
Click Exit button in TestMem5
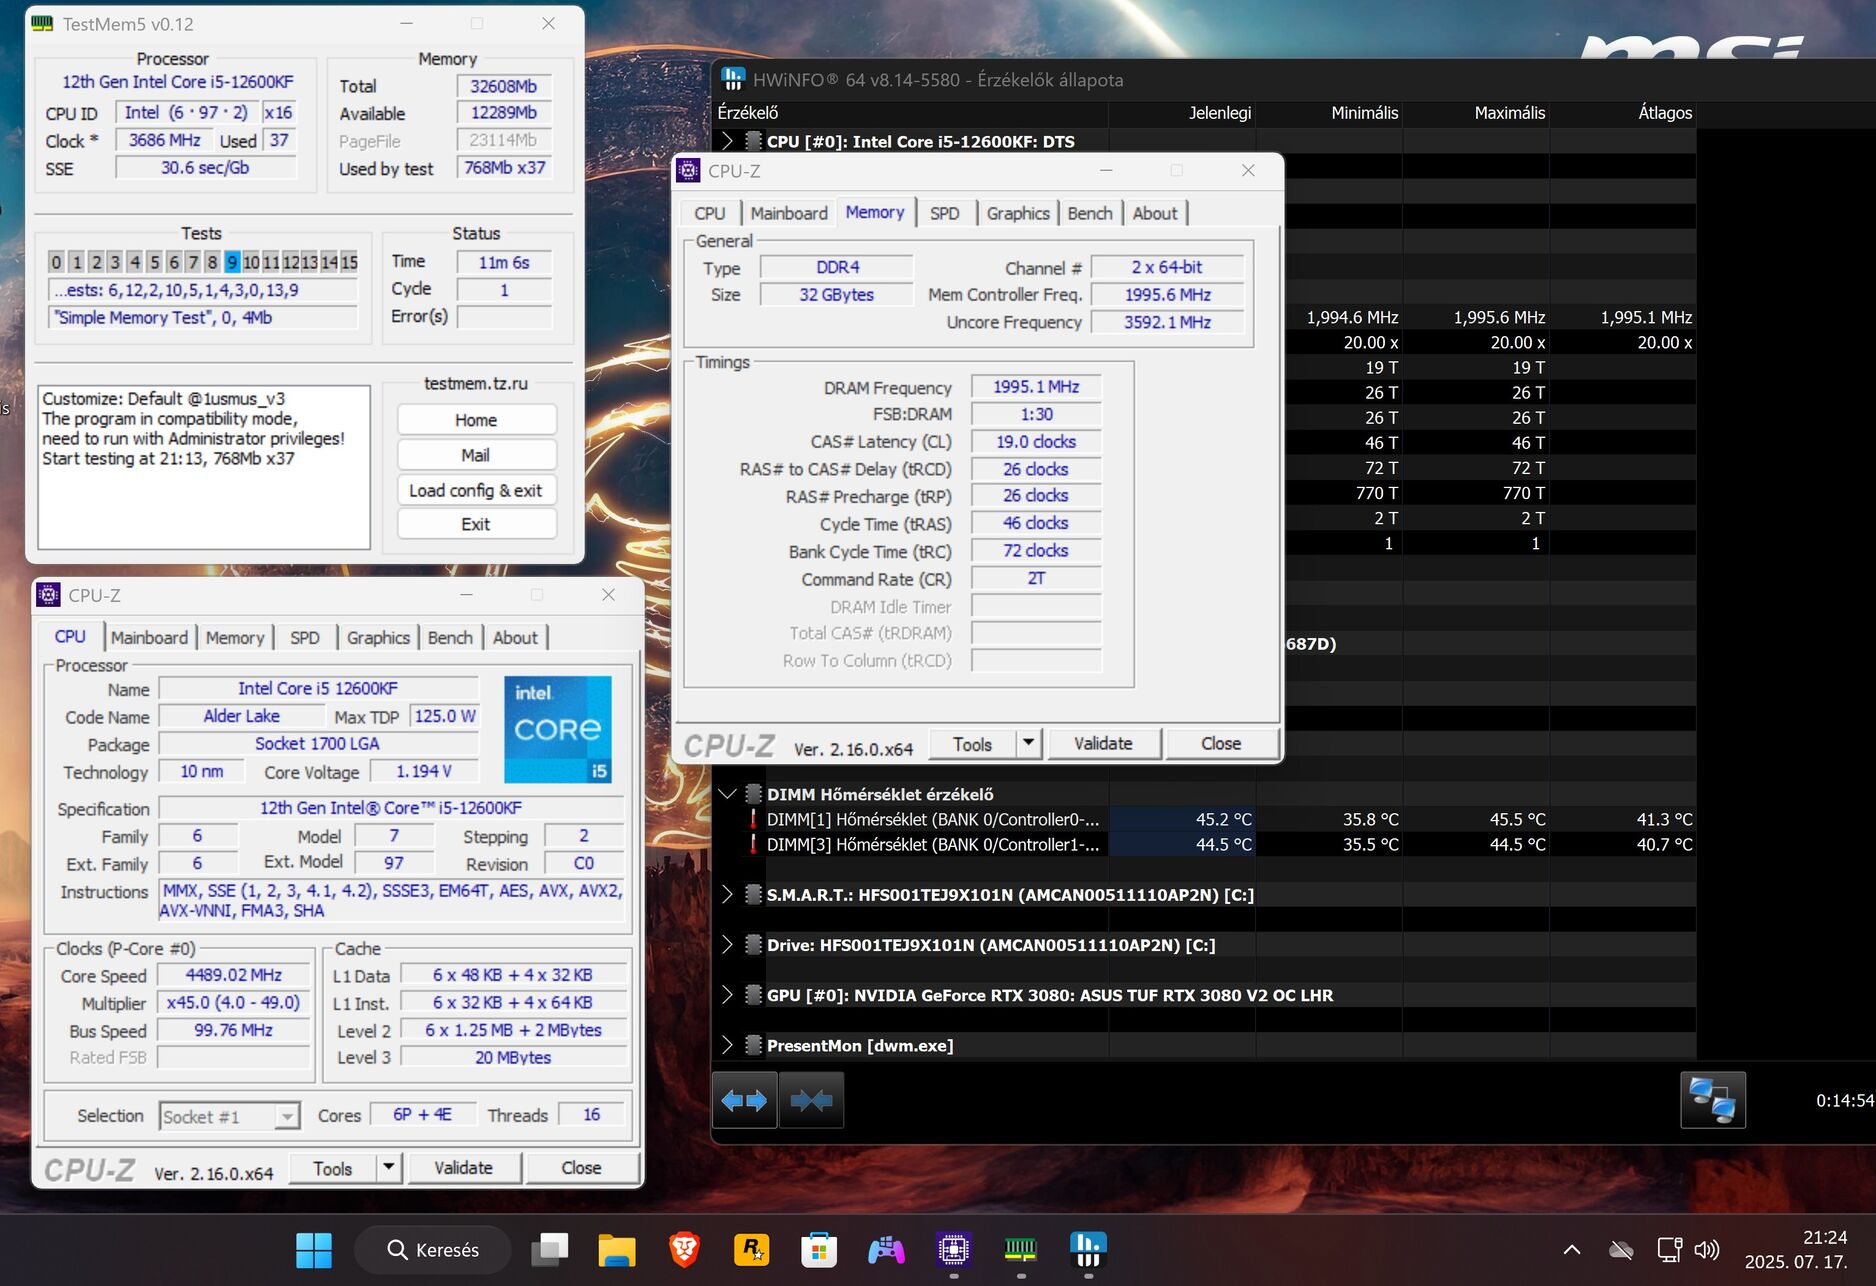[476, 524]
